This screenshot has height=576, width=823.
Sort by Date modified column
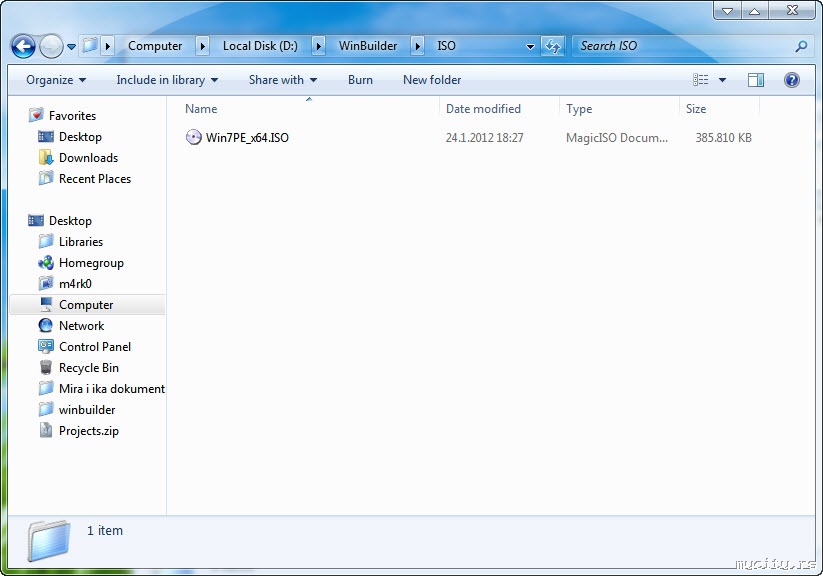pos(483,109)
